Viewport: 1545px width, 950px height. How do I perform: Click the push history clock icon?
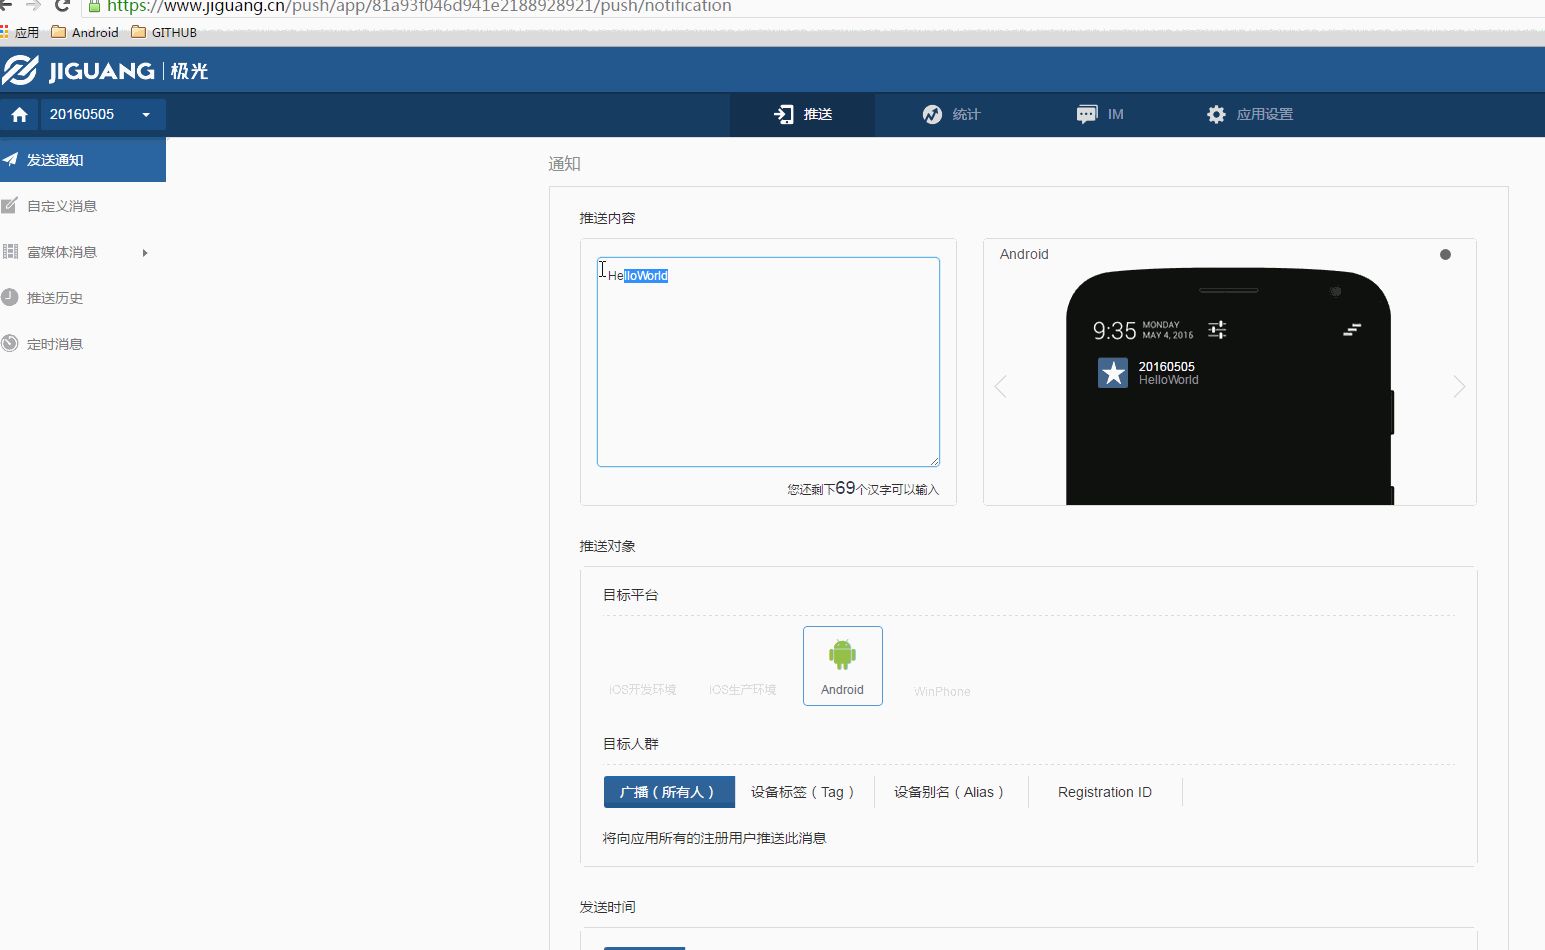10,297
